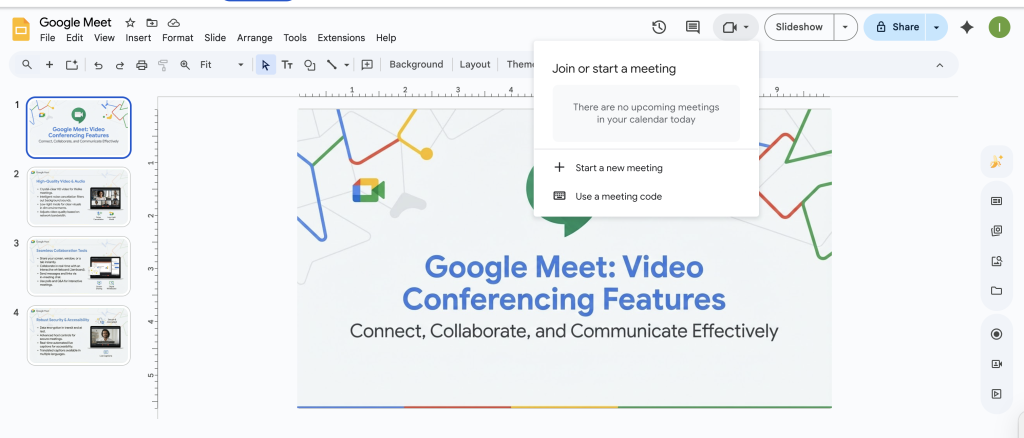Image resolution: width=1024 pixels, height=438 pixels.
Task: Click the record button in the side panel
Action: click(x=996, y=334)
